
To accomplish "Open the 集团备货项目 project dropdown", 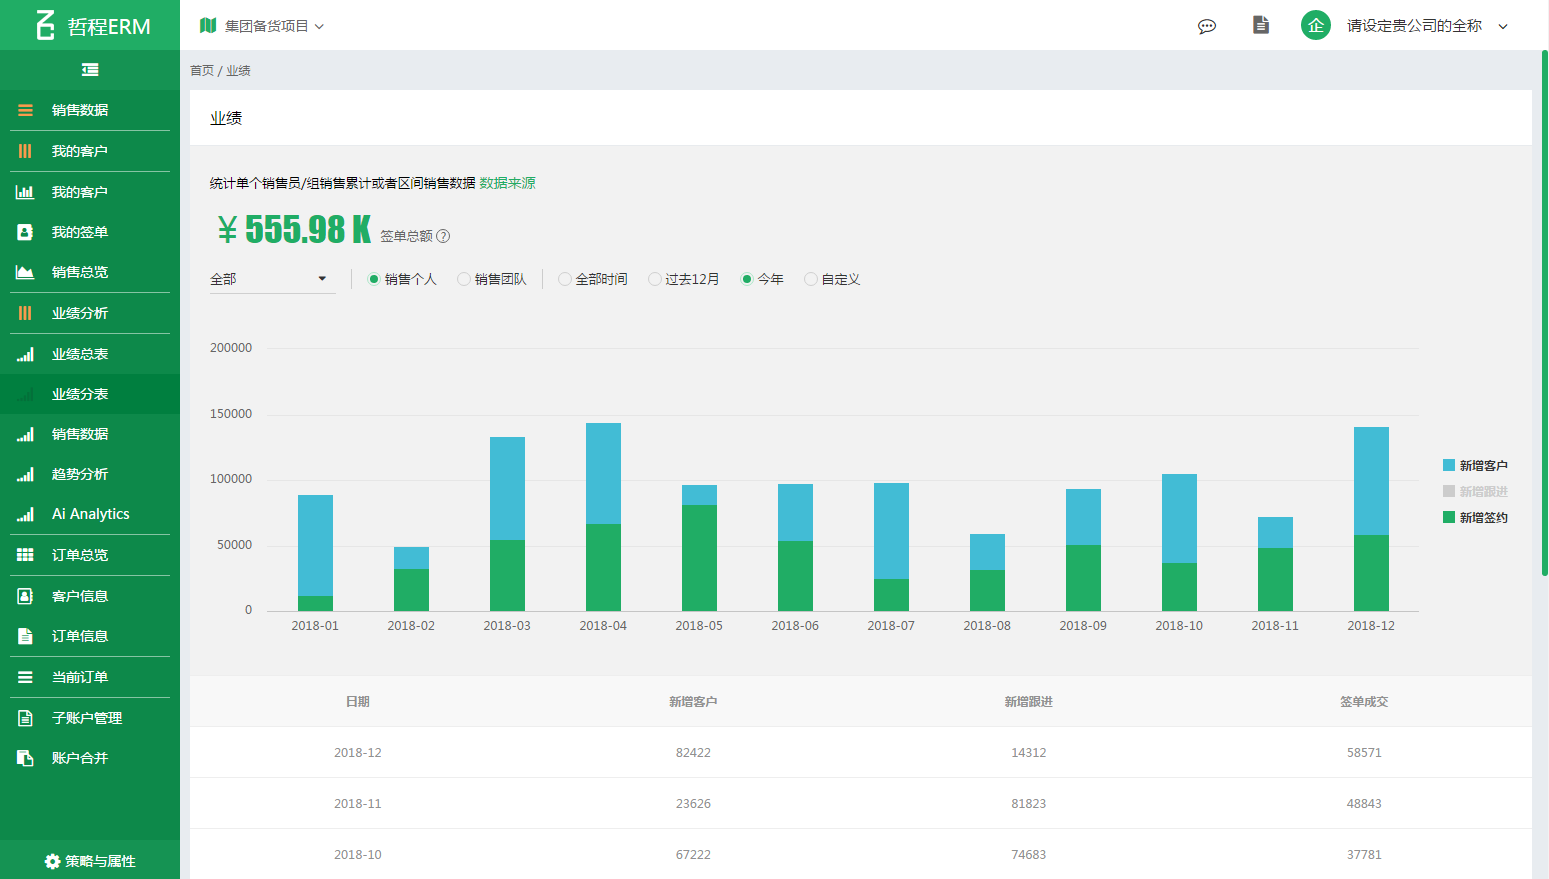I will coord(268,26).
